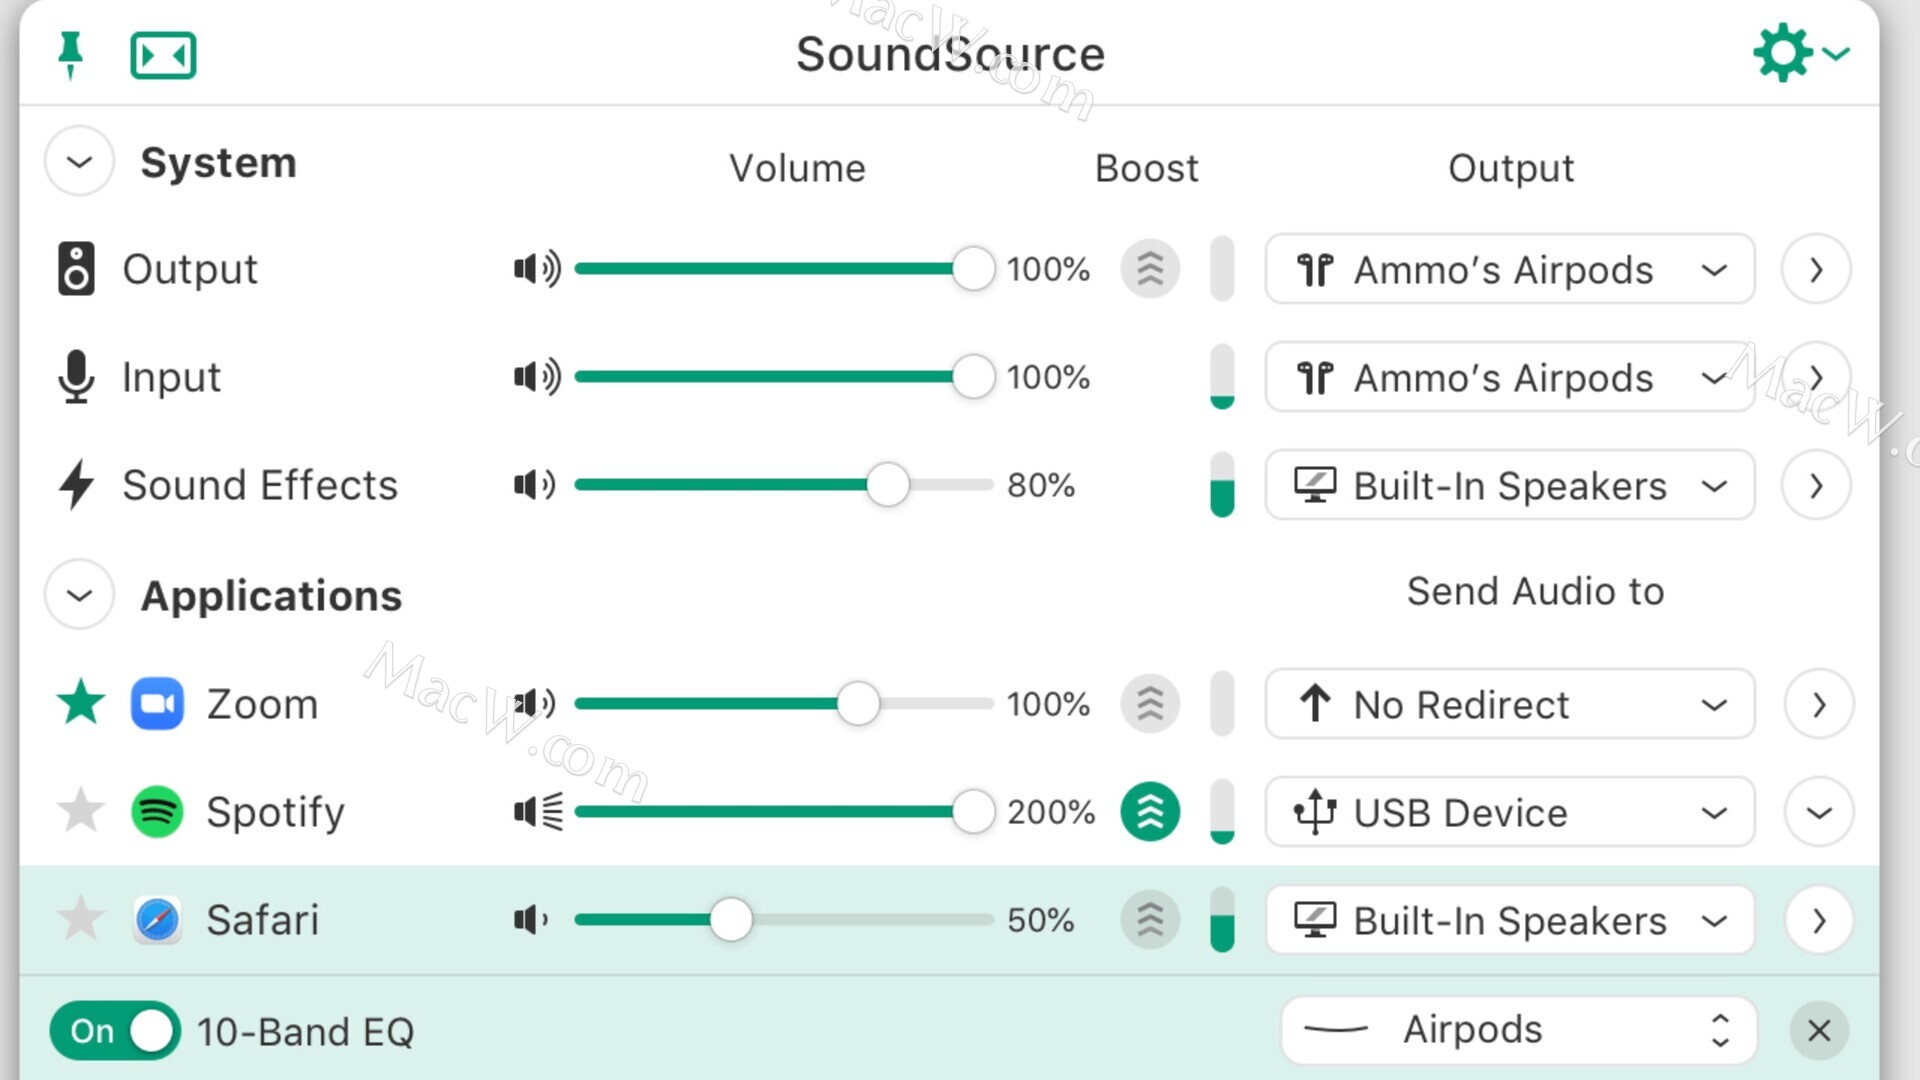Open Zoom's No Redirect dropdown
The width and height of the screenshot is (1920, 1080).
click(1510, 704)
